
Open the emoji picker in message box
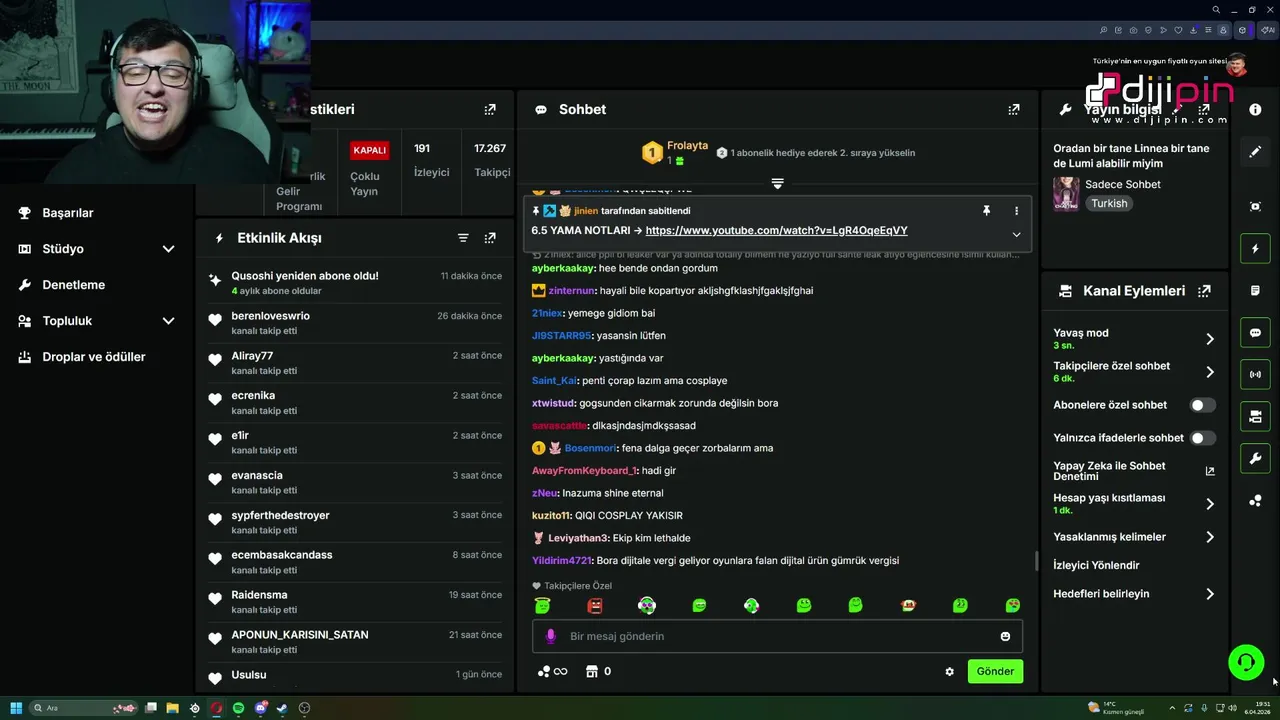click(1005, 636)
